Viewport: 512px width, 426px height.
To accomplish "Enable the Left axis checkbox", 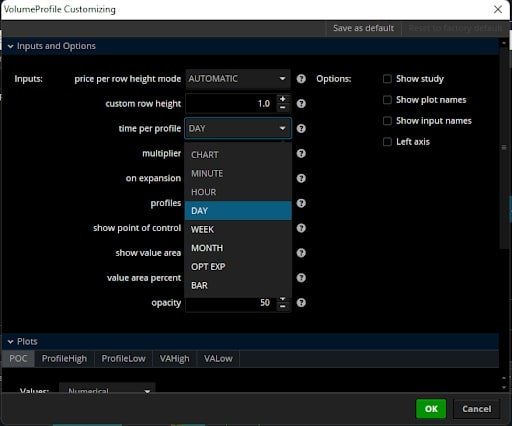I will (x=387, y=142).
